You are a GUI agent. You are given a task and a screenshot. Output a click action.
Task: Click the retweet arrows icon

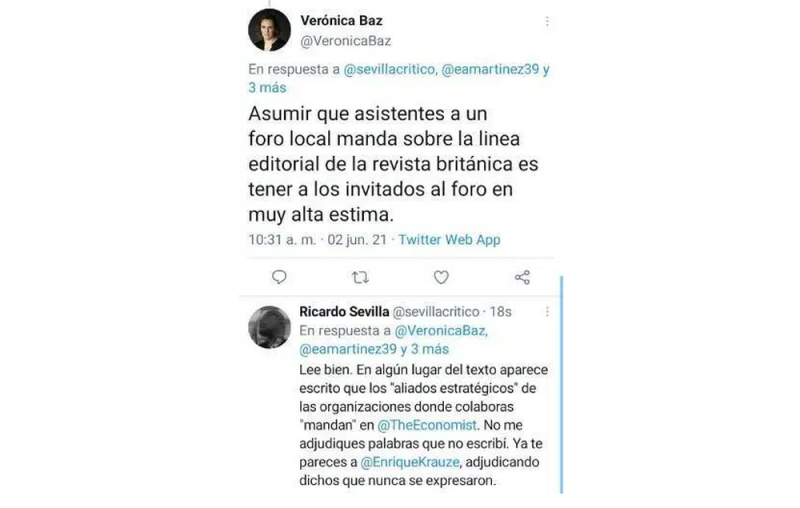point(360,277)
